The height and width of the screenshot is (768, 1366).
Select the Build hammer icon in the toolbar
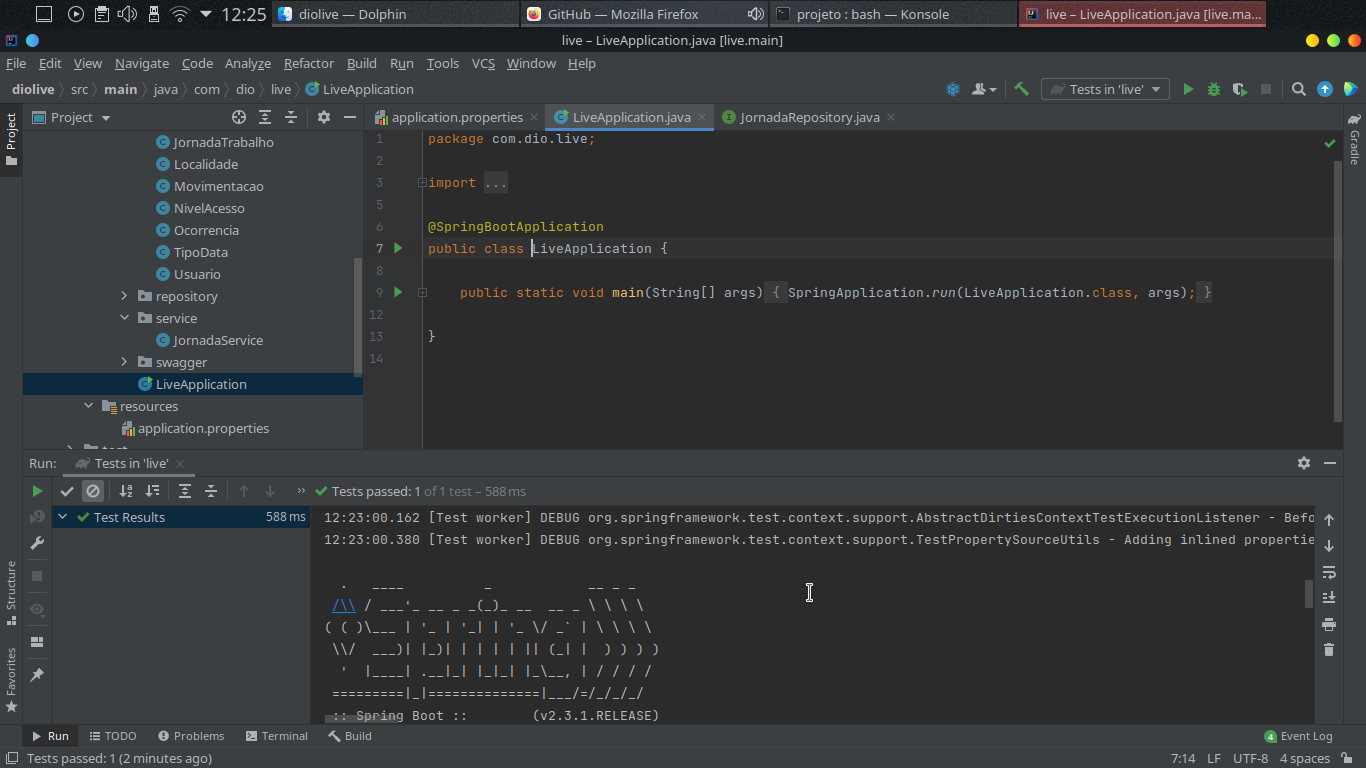coord(1021,89)
